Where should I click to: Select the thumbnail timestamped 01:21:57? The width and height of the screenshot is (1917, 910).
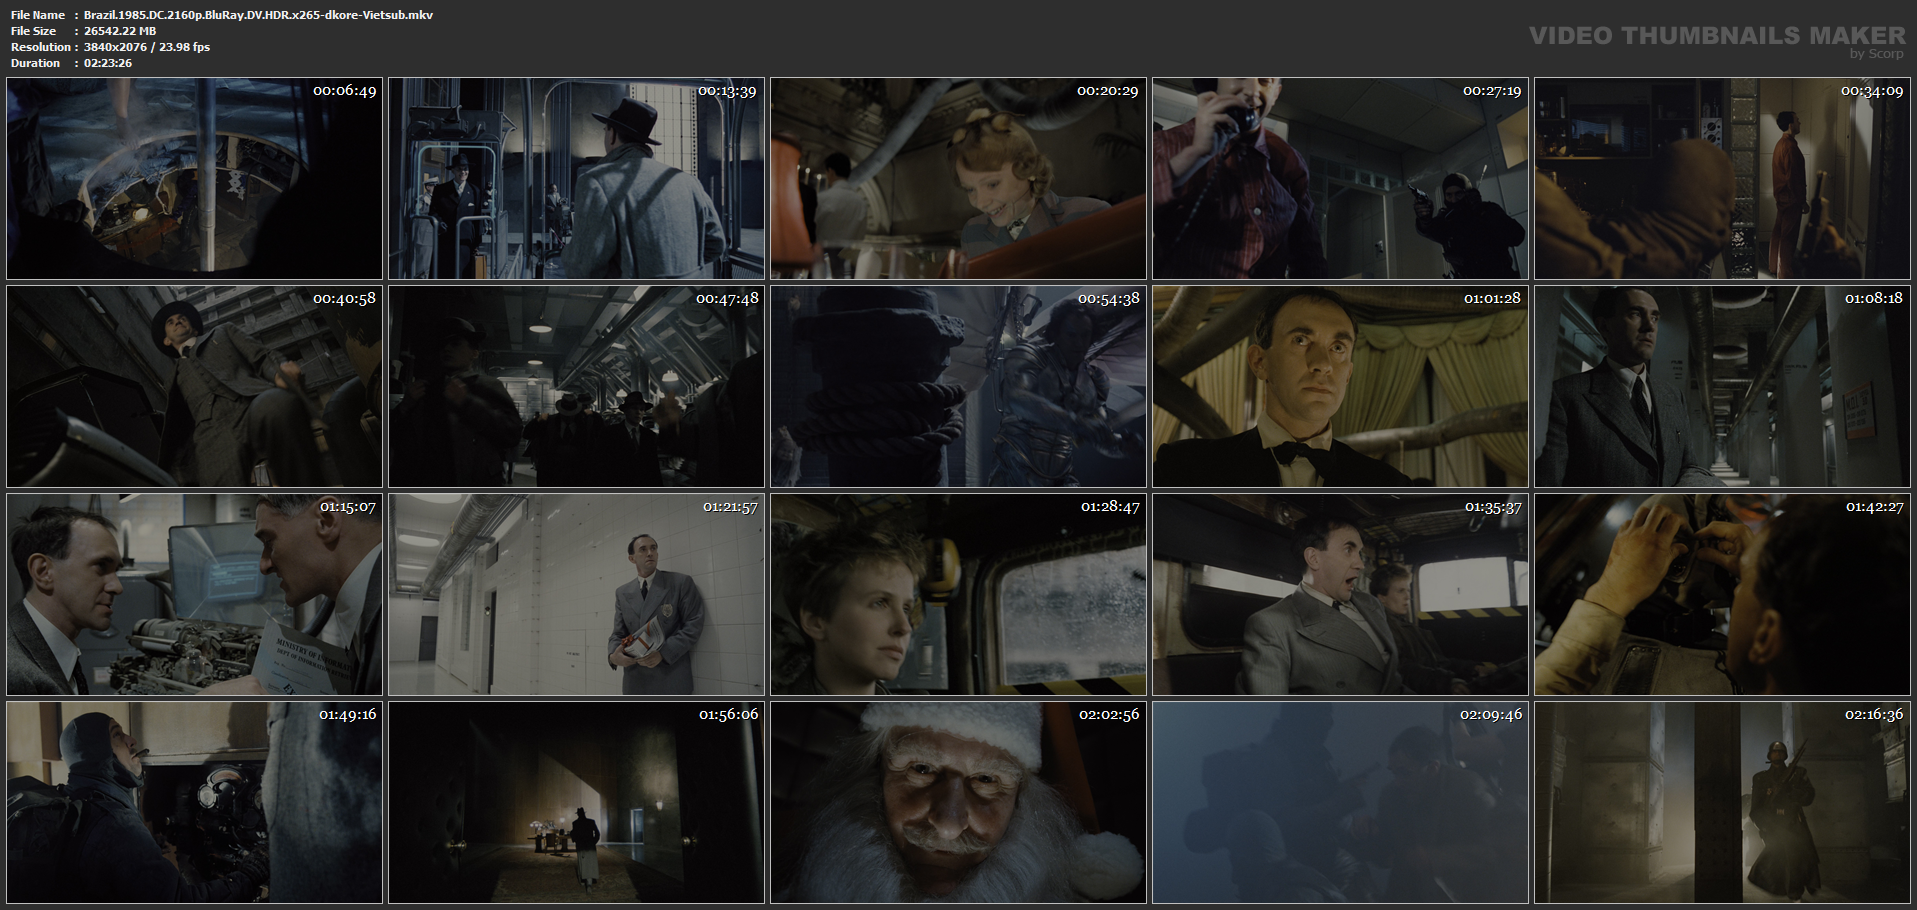(x=576, y=594)
